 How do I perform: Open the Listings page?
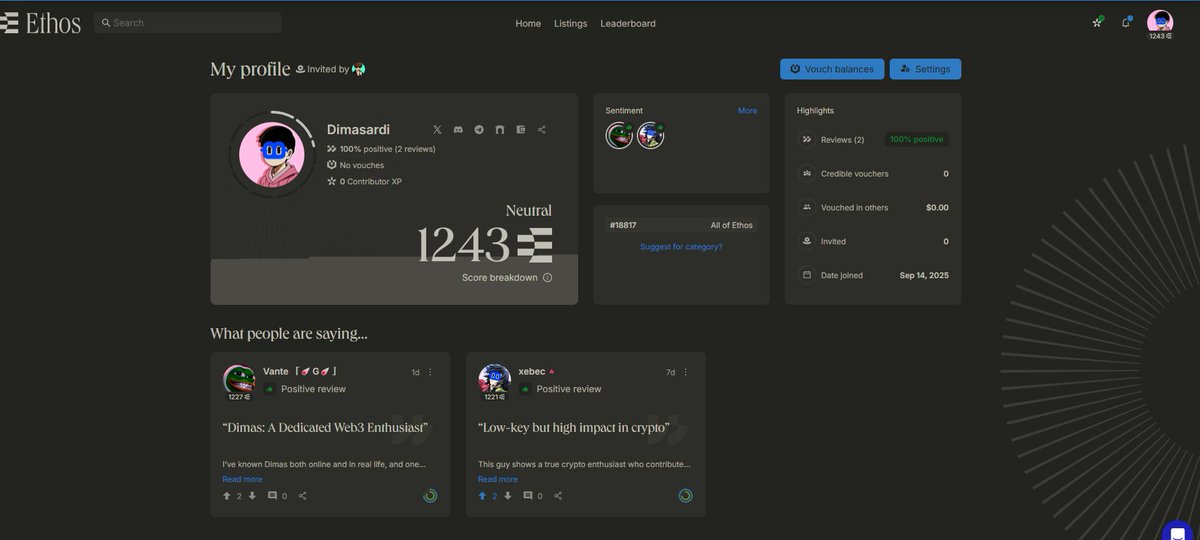pos(571,23)
